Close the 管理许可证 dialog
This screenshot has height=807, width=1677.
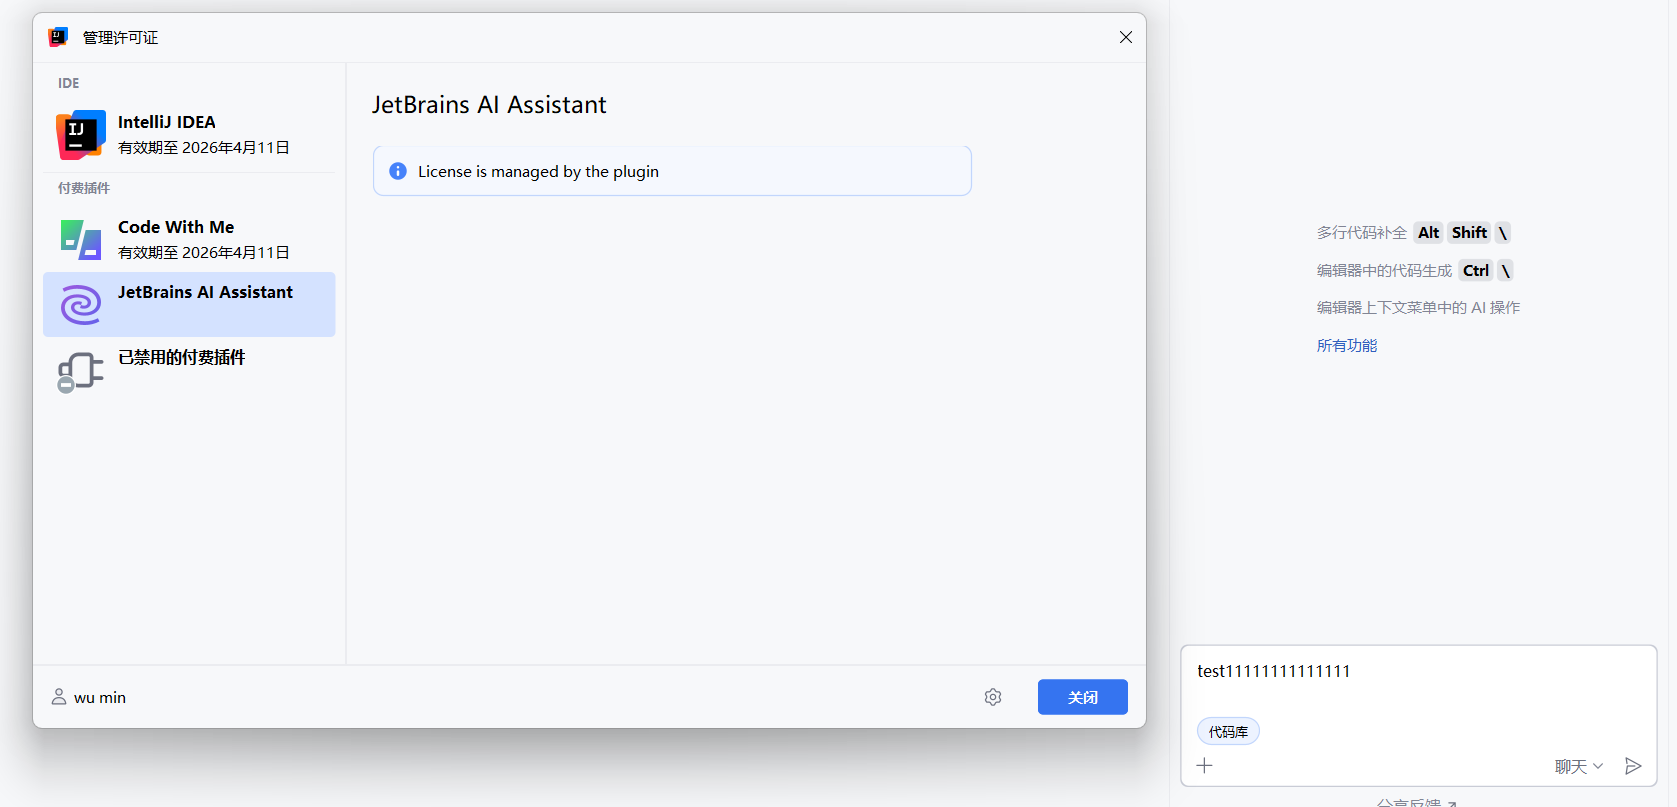click(1126, 37)
